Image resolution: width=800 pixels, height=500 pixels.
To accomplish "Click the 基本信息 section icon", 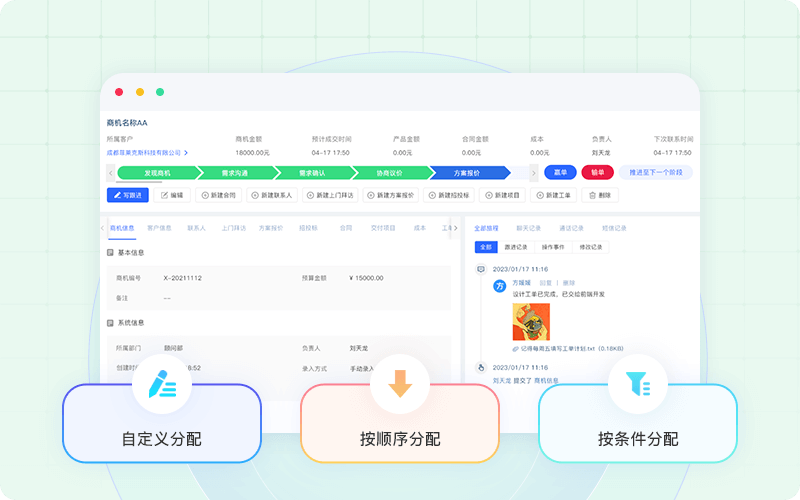I will (109, 253).
